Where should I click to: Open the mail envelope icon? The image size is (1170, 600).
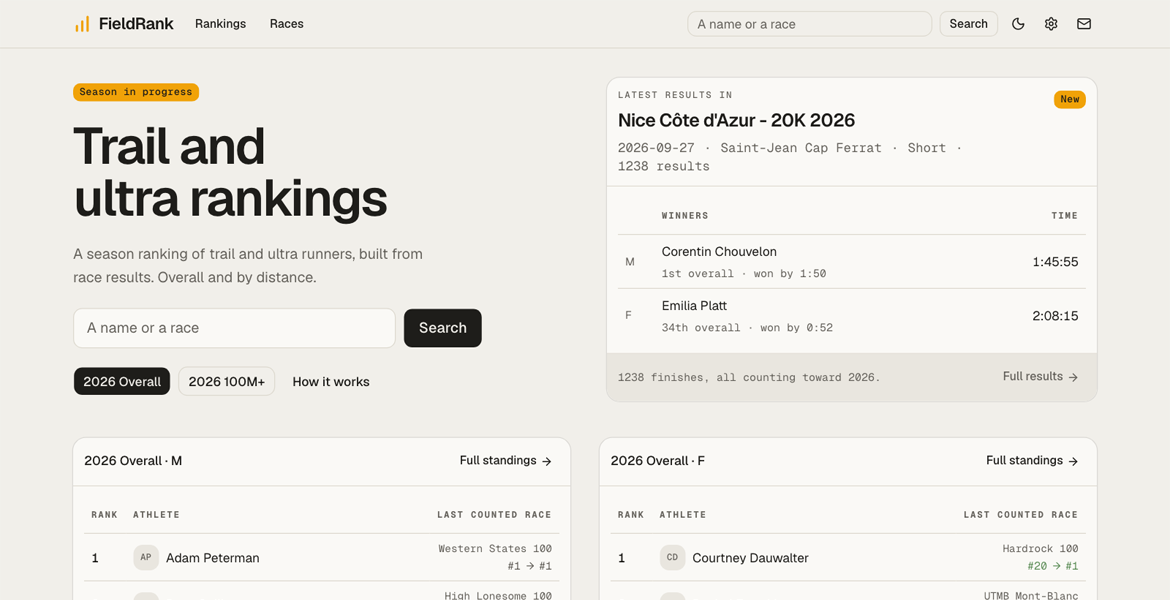click(1083, 24)
